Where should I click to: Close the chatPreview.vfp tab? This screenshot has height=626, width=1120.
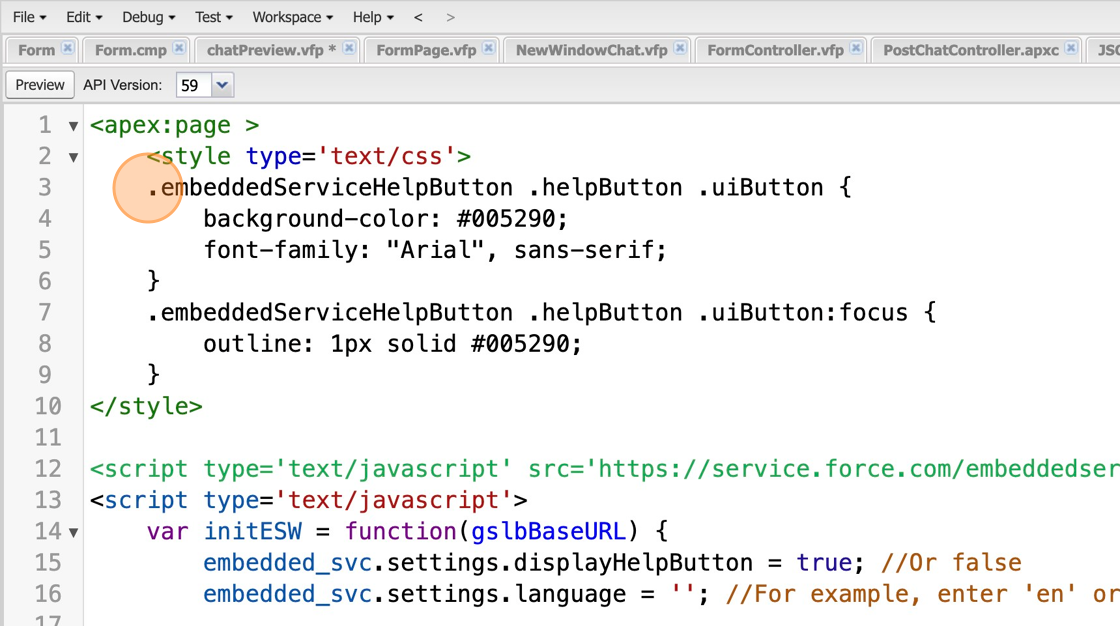[x=349, y=48]
